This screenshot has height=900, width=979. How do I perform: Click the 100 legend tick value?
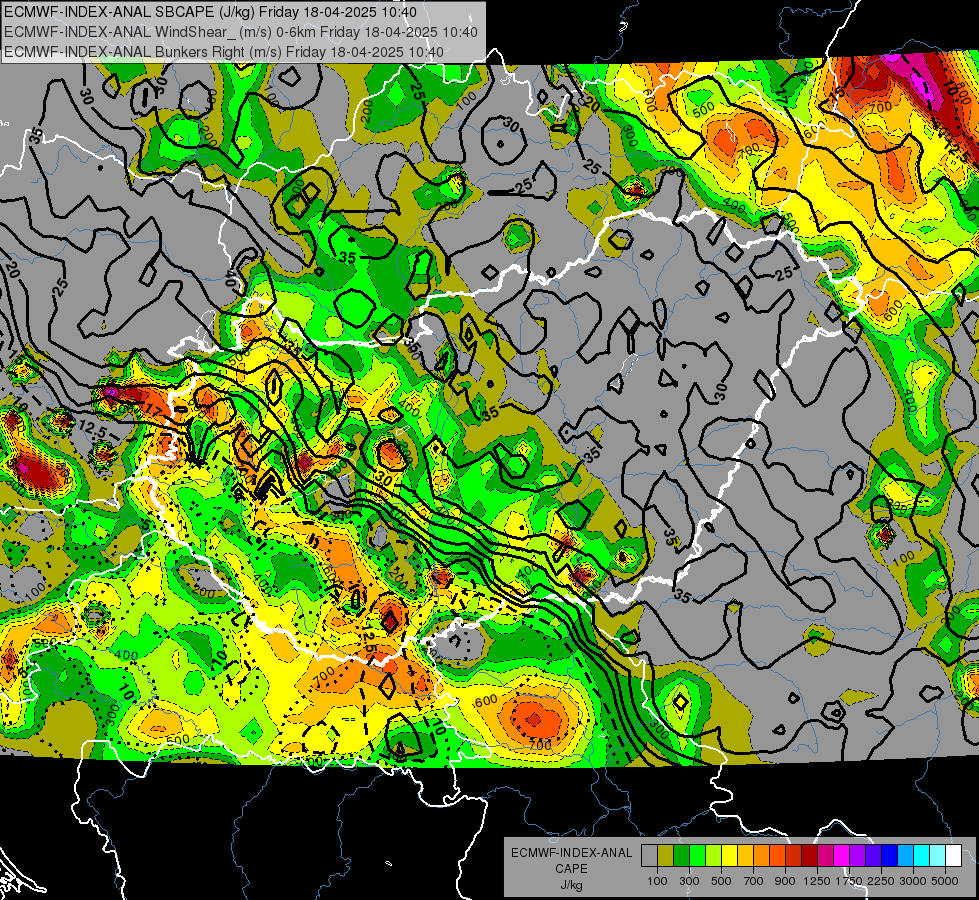(x=657, y=881)
